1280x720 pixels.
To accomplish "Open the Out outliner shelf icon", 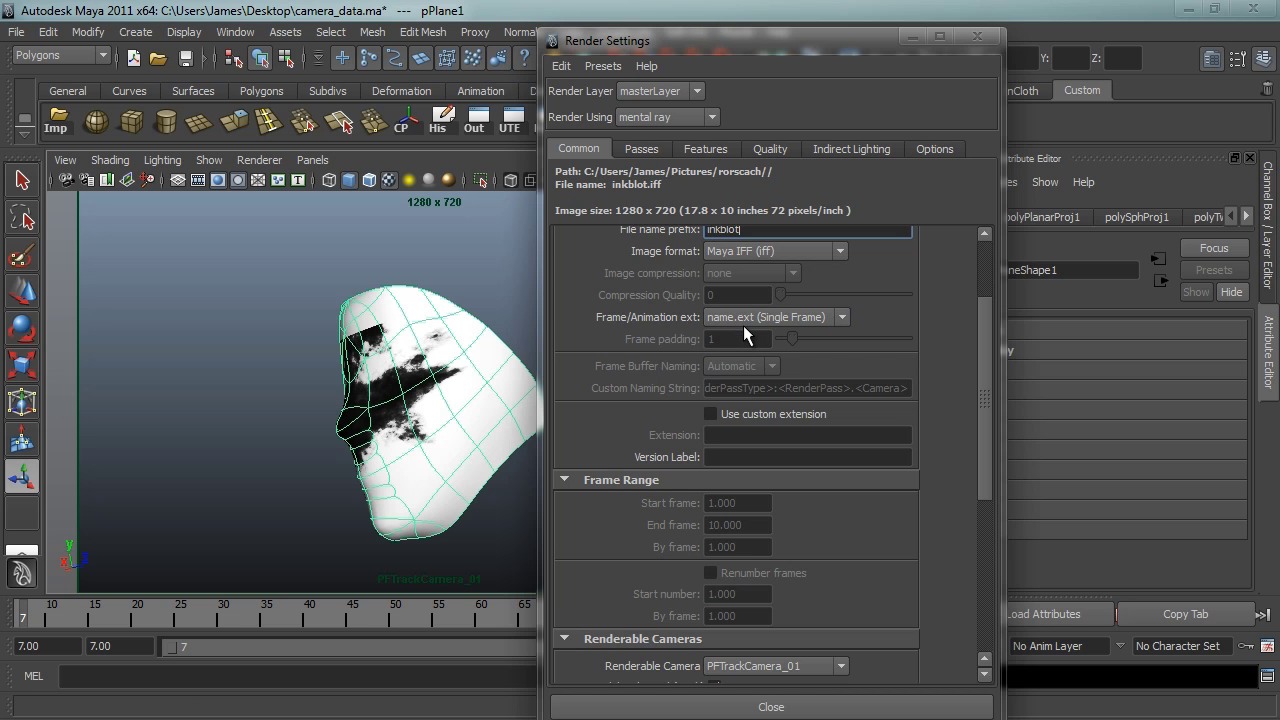I will [475, 121].
